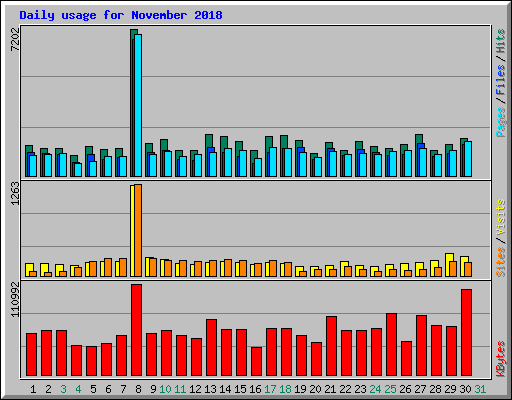Click day 29 on the date axis
Screen dimensions: 512x400
(450, 389)
